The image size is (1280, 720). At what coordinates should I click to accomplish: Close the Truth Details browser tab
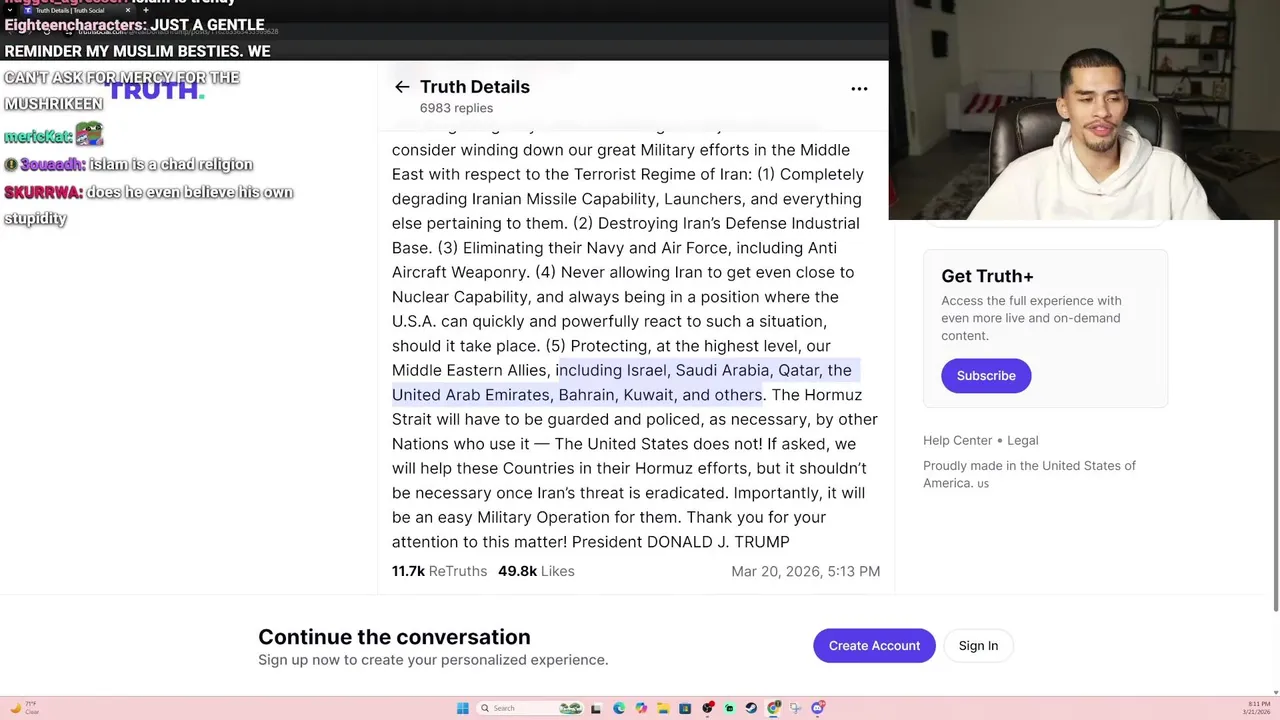coord(128,10)
